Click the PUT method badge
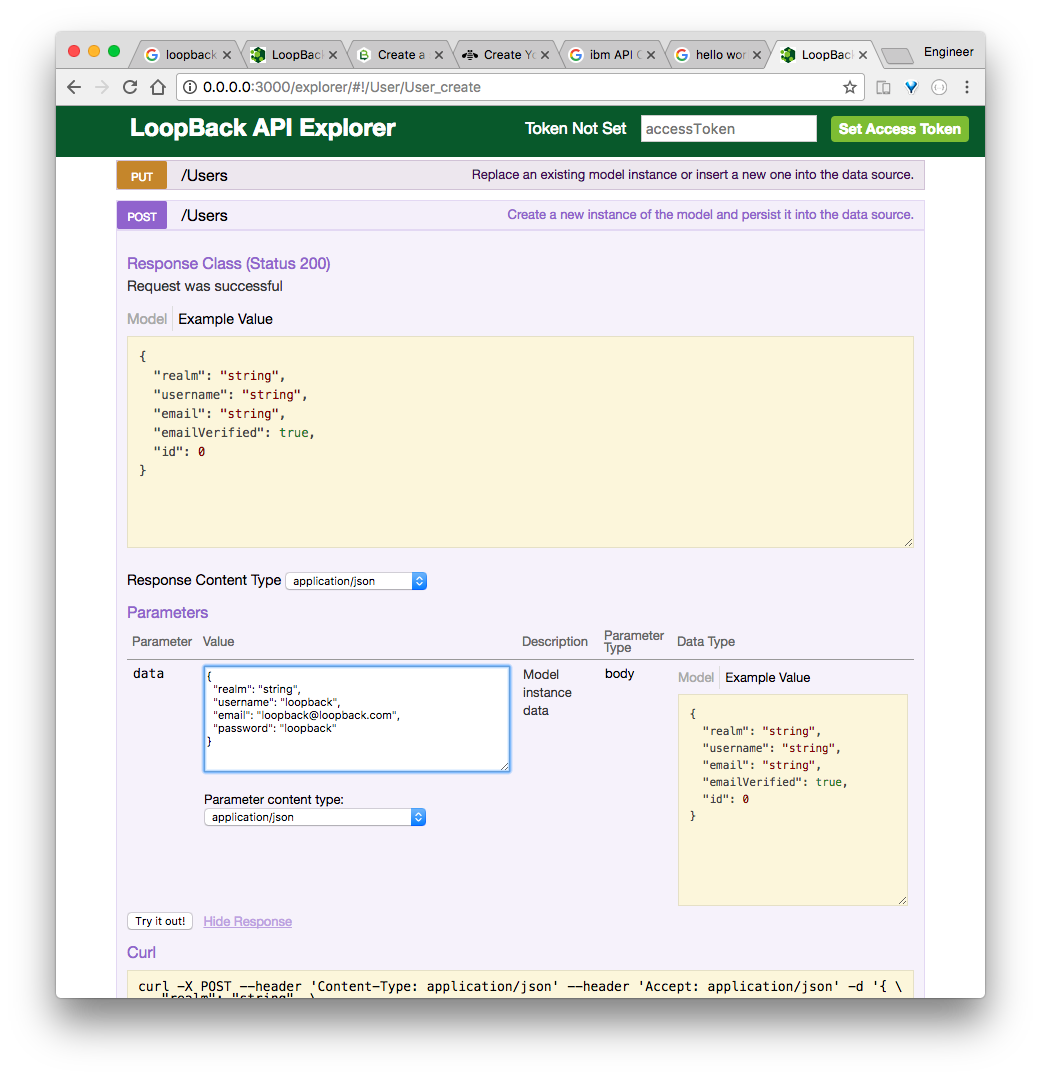This screenshot has width=1041, height=1078. coord(142,176)
